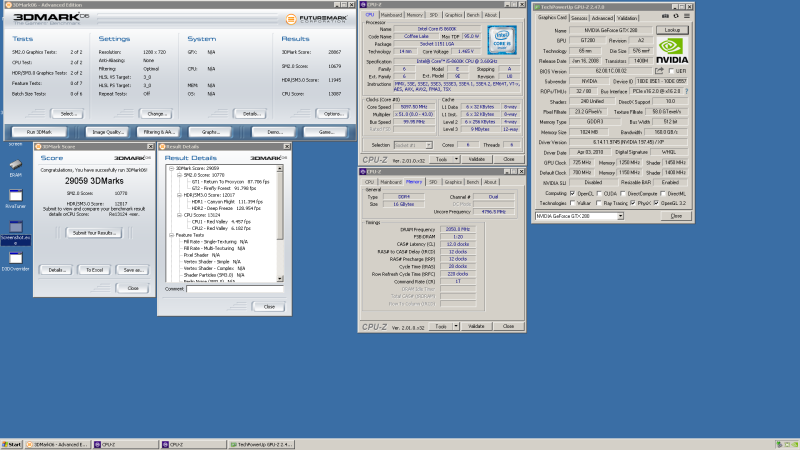
Task: Click Save as button in Score window
Action: point(133,270)
